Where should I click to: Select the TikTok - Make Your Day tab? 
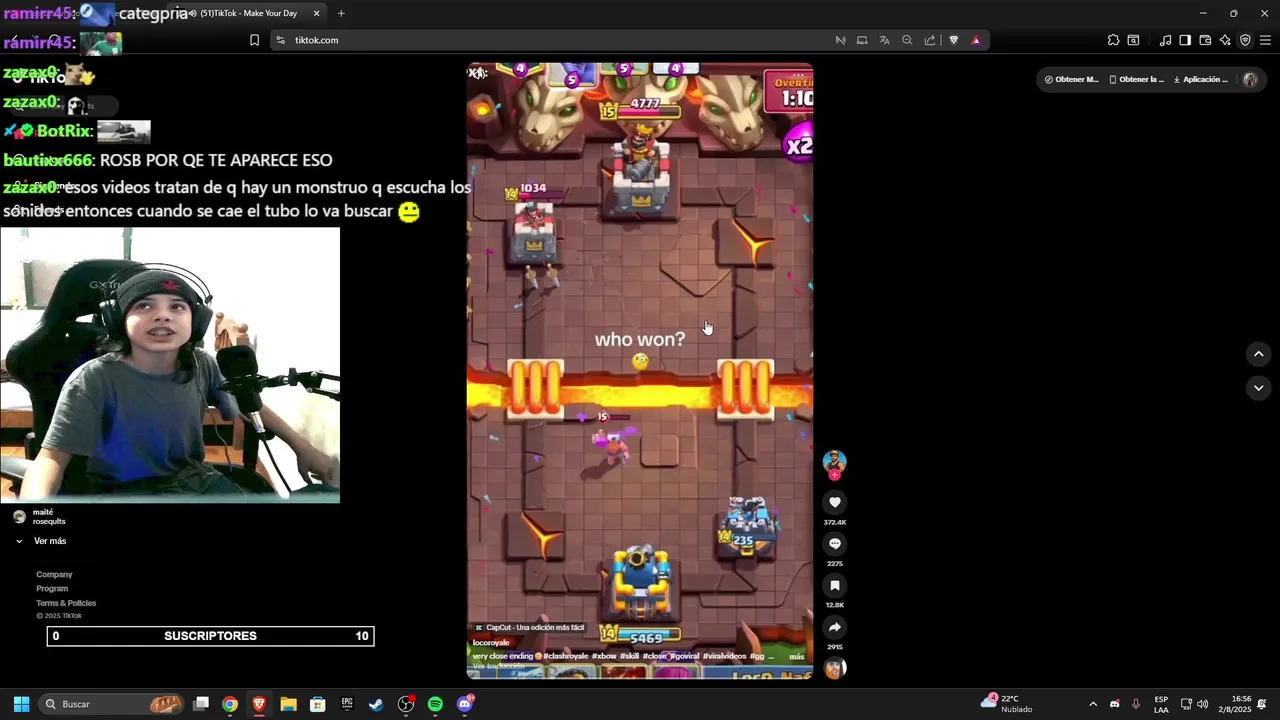point(248,13)
